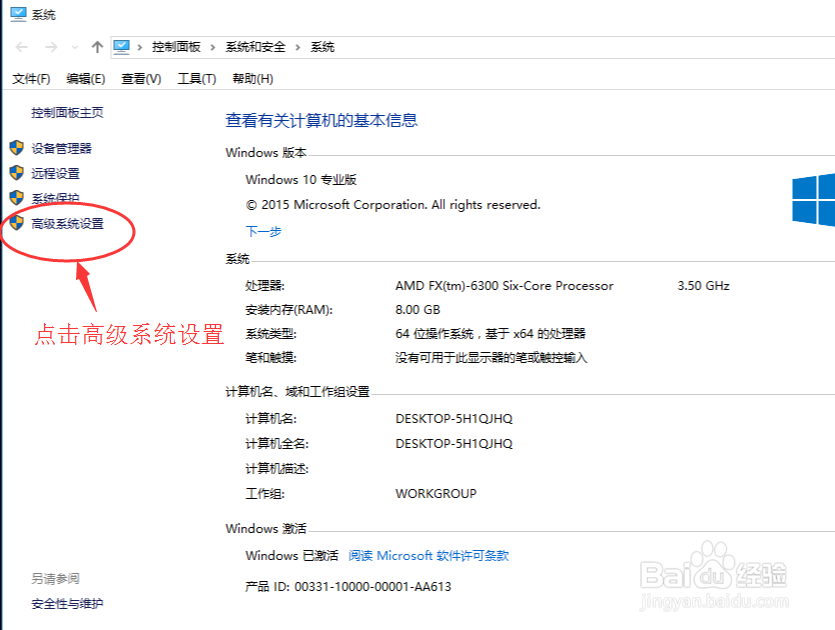Open 系统保护 link
This screenshot has height=630, width=835.
(55, 198)
